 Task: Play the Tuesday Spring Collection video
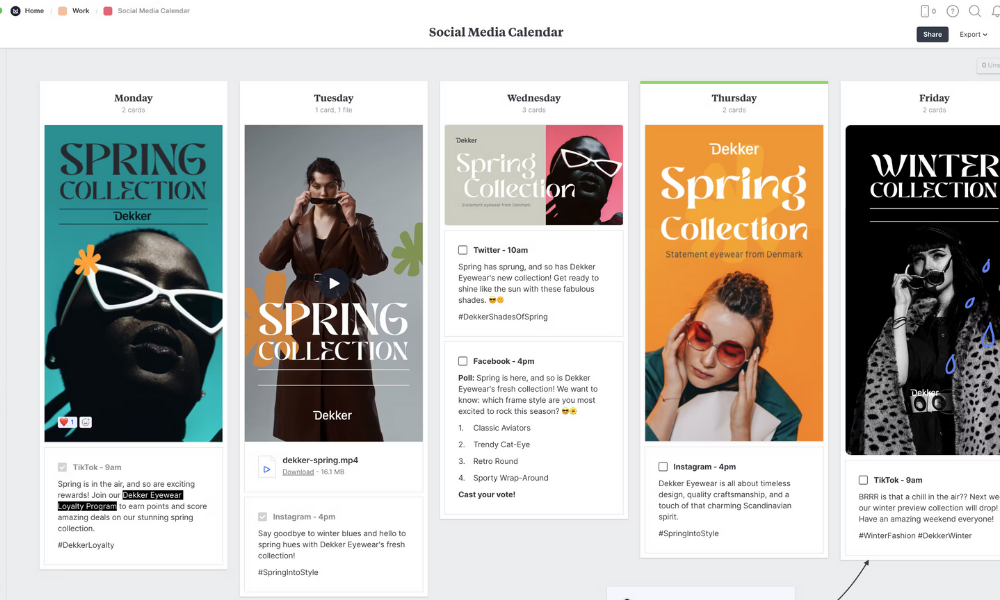pyautogui.click(x=333, y=283)
